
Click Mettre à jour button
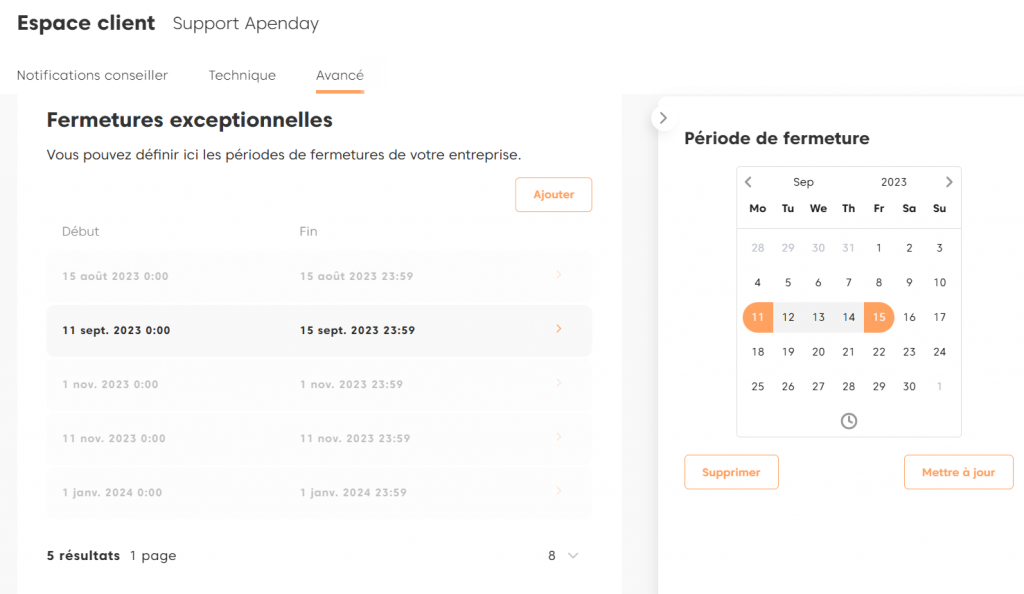958,472
